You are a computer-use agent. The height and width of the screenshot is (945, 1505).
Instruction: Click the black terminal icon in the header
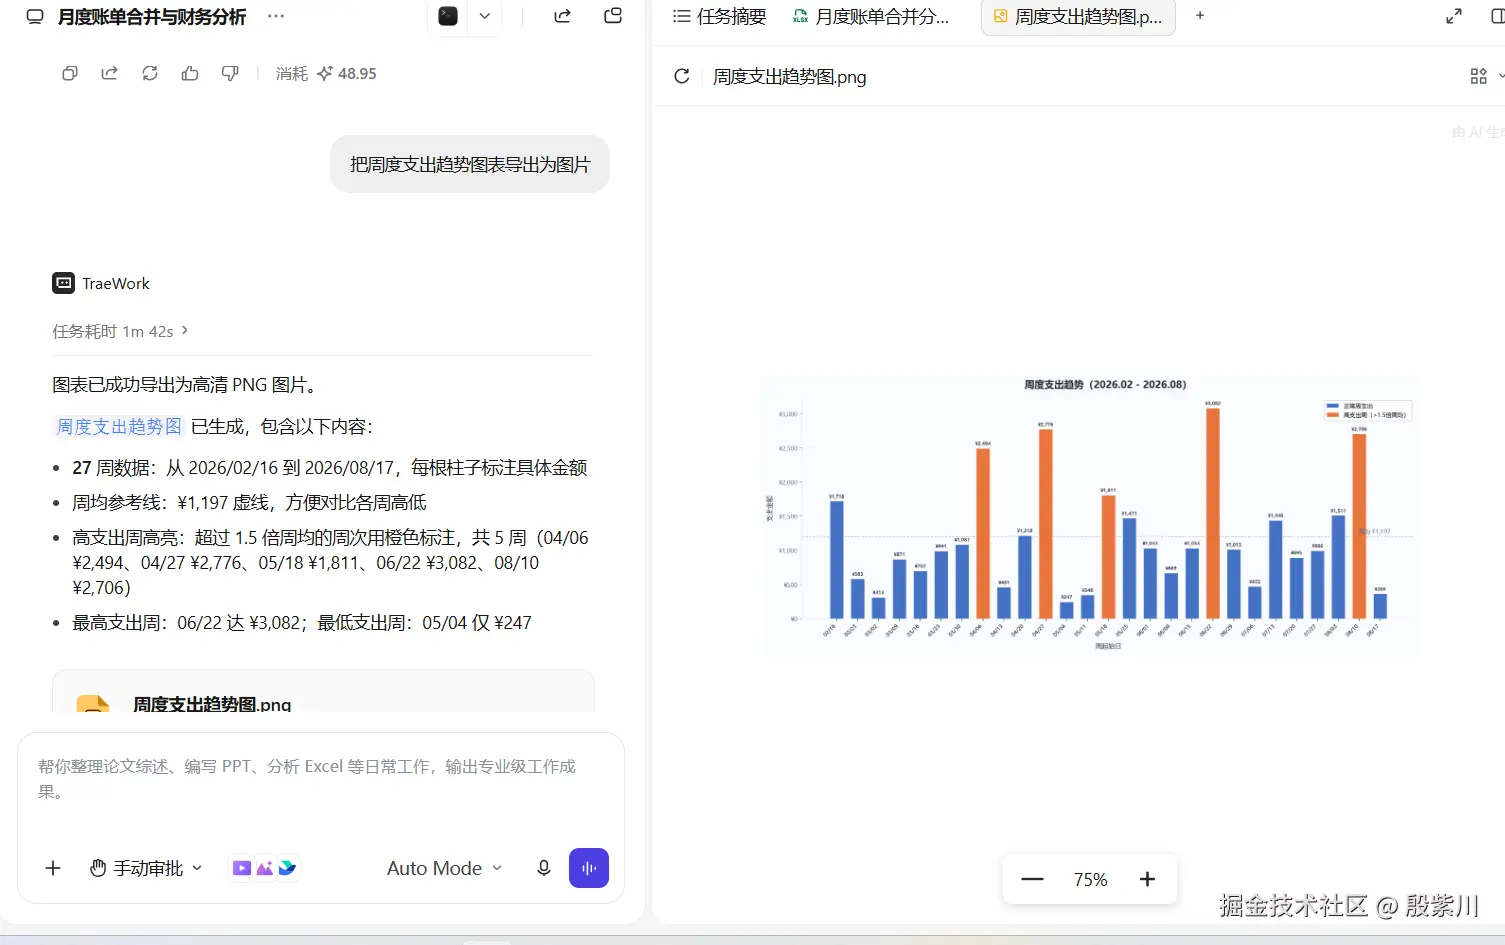point(448,16)
